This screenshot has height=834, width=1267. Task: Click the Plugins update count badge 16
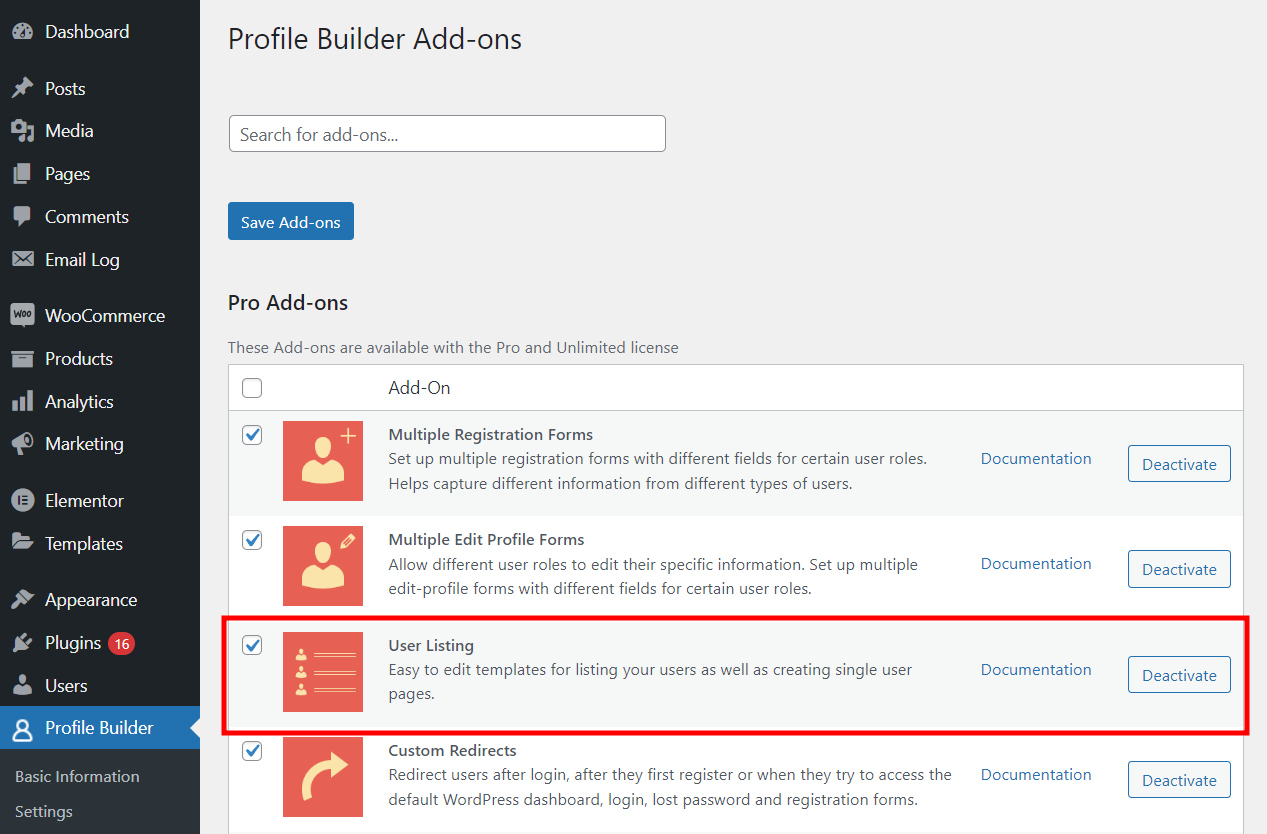[x=122, y=644]
